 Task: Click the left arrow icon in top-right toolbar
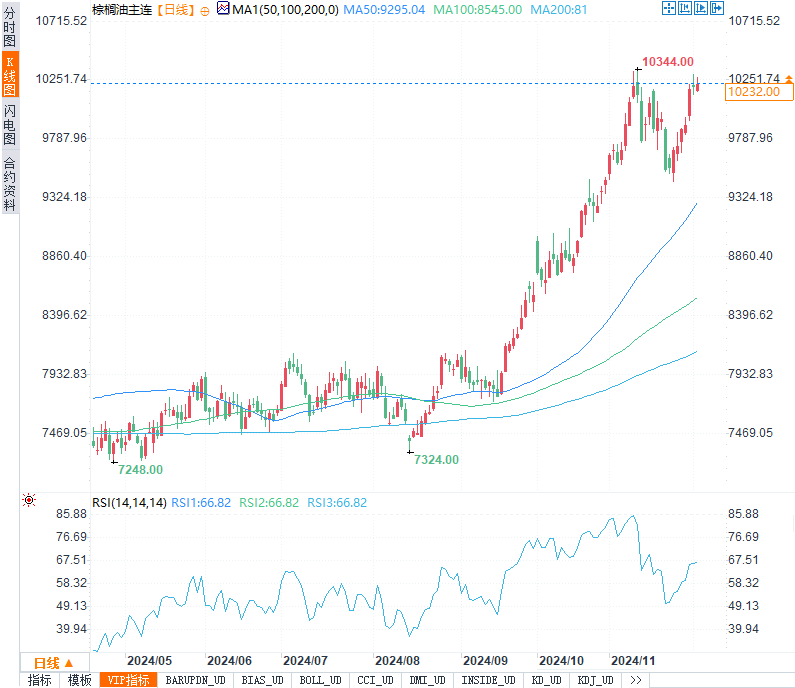pyautogui.click(x=684, y=9)
